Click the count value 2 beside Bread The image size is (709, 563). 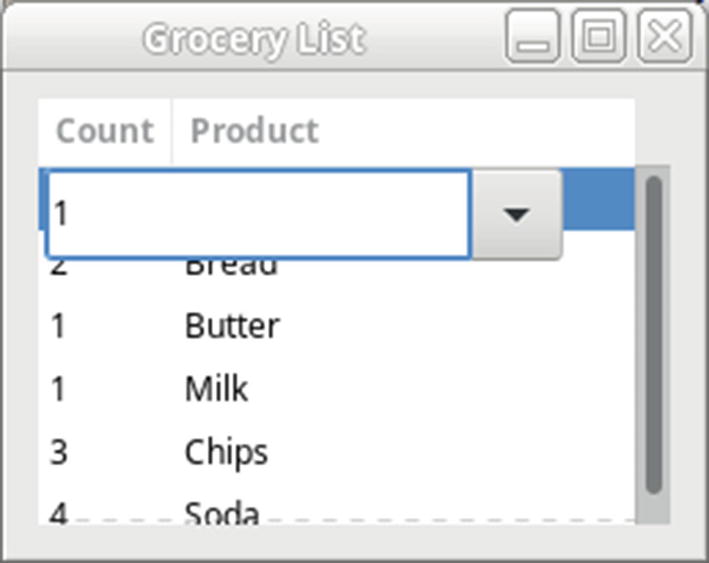pyautogui.click(x=58, y=267)
